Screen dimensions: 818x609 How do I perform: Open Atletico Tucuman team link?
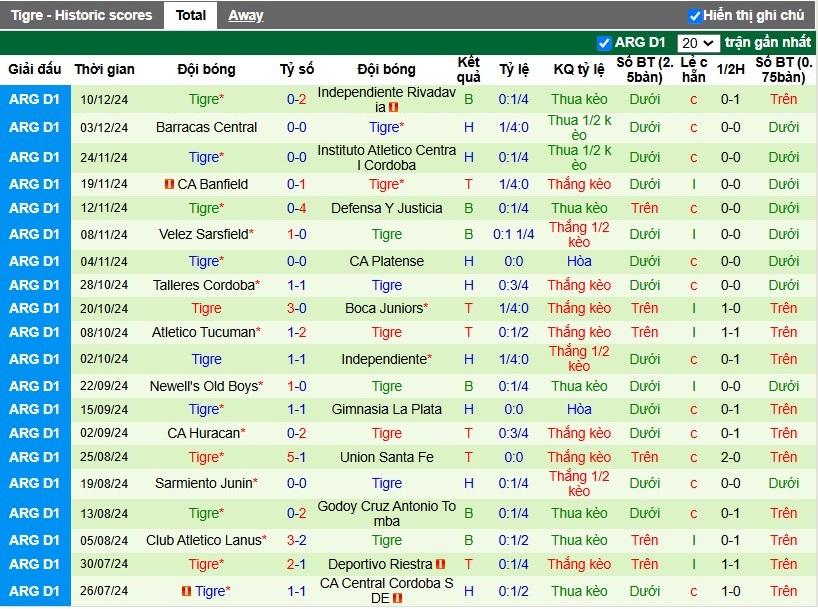click(203, 332)
